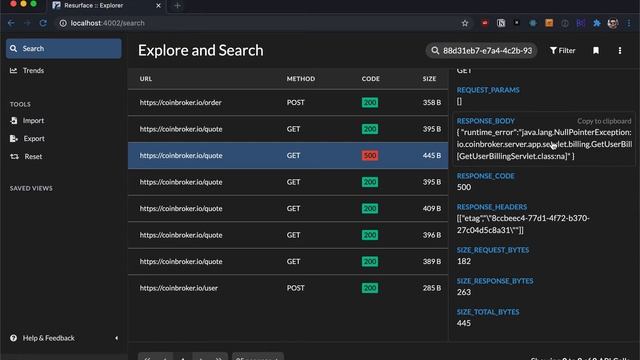Click the search query input field
Viewport: 640px width, 360px height.
tap(488, 51)
